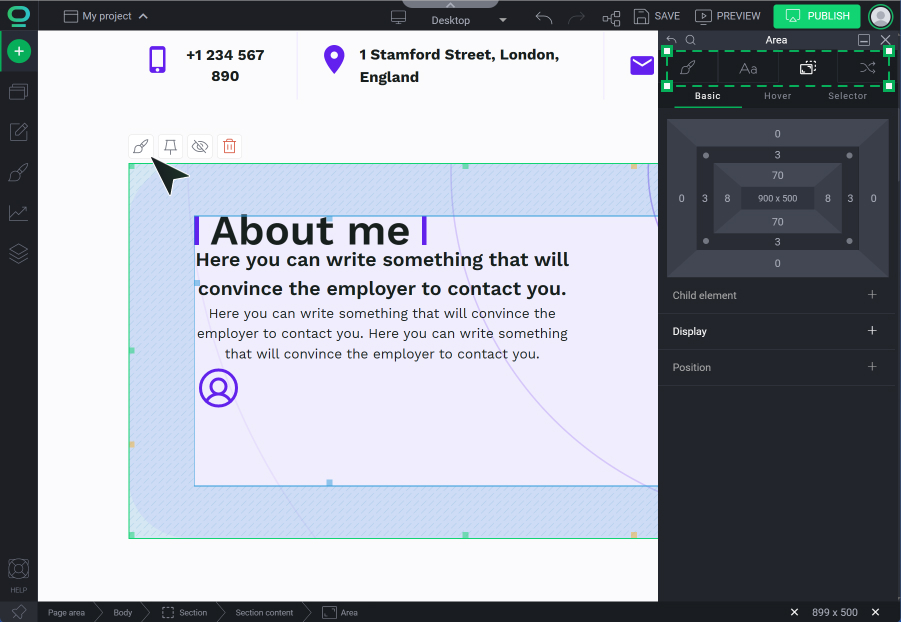901x622 pixels.
Task: Select Section content in breadcrumb
Action: [x=264, y=613]
